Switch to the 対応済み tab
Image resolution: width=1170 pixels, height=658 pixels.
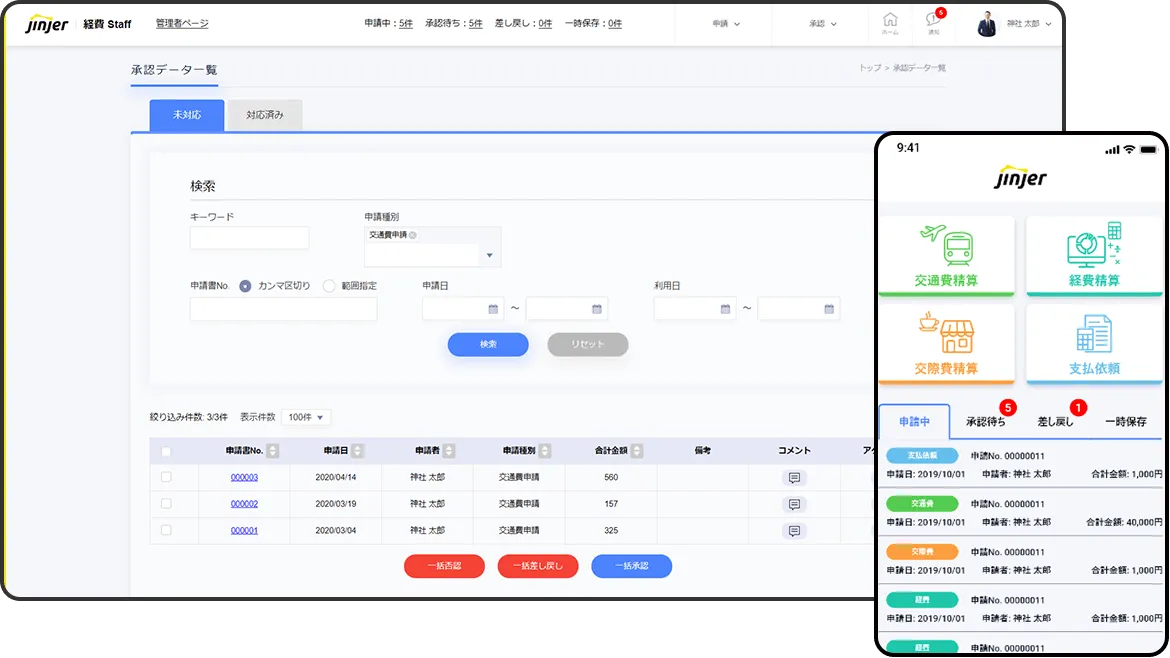265,115
